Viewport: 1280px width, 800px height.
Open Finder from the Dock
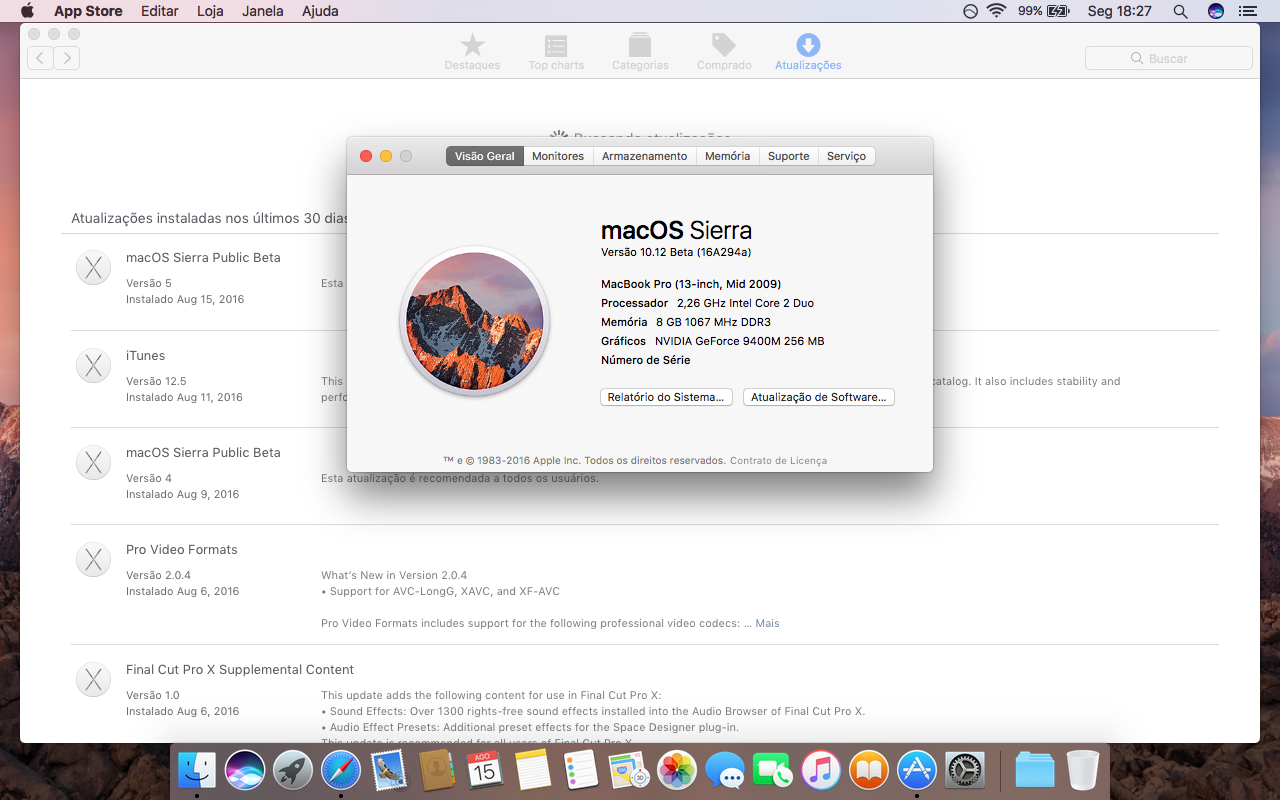click(x=197, y=770)
